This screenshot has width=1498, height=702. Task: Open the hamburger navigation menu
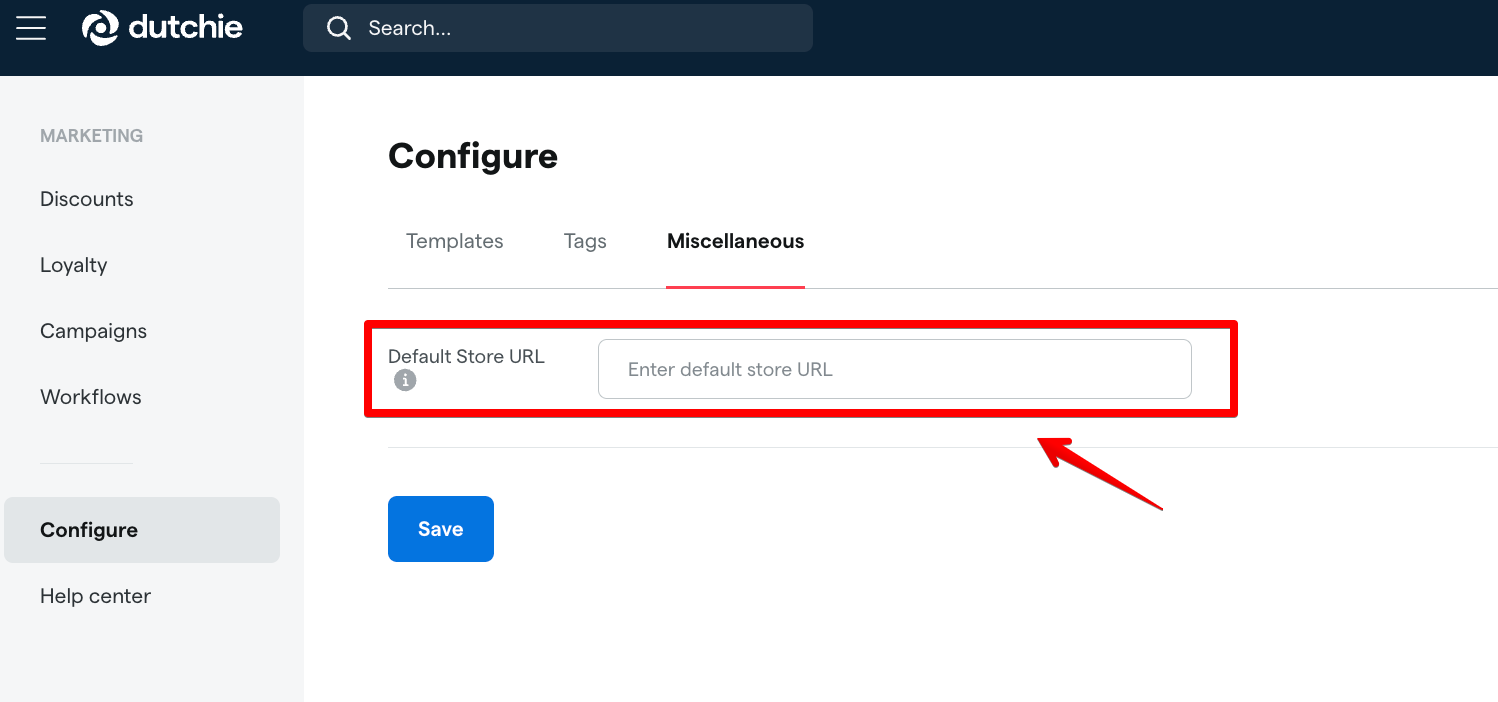pos(31,28)
